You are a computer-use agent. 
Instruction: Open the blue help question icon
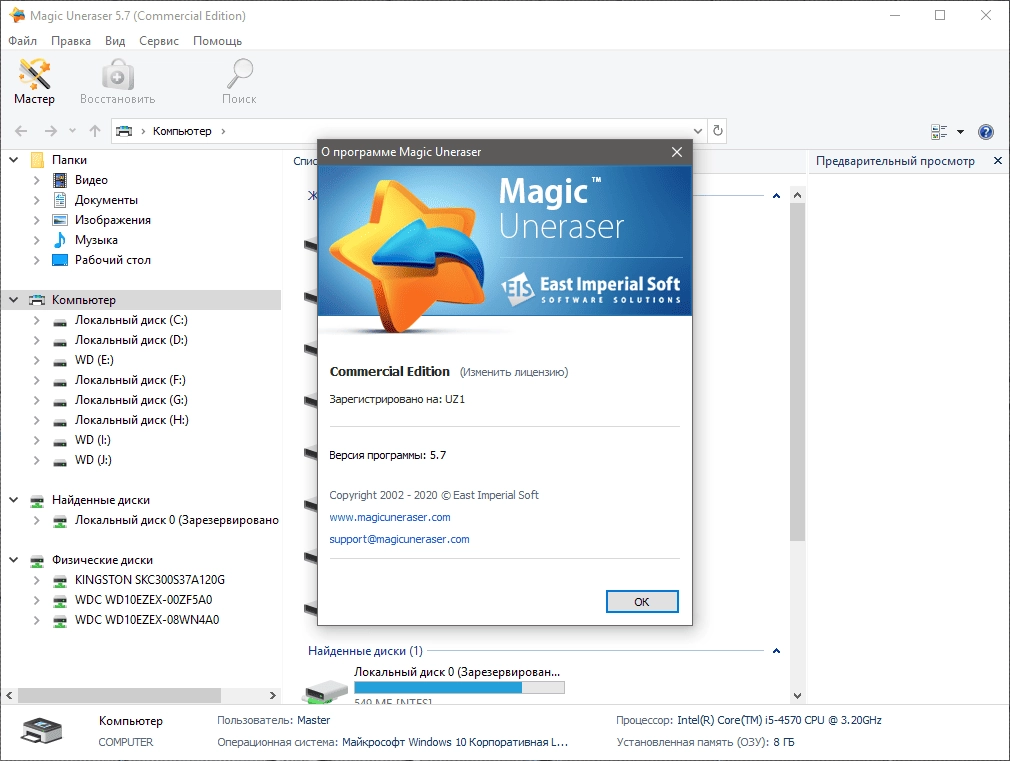[x=986, y=131]
